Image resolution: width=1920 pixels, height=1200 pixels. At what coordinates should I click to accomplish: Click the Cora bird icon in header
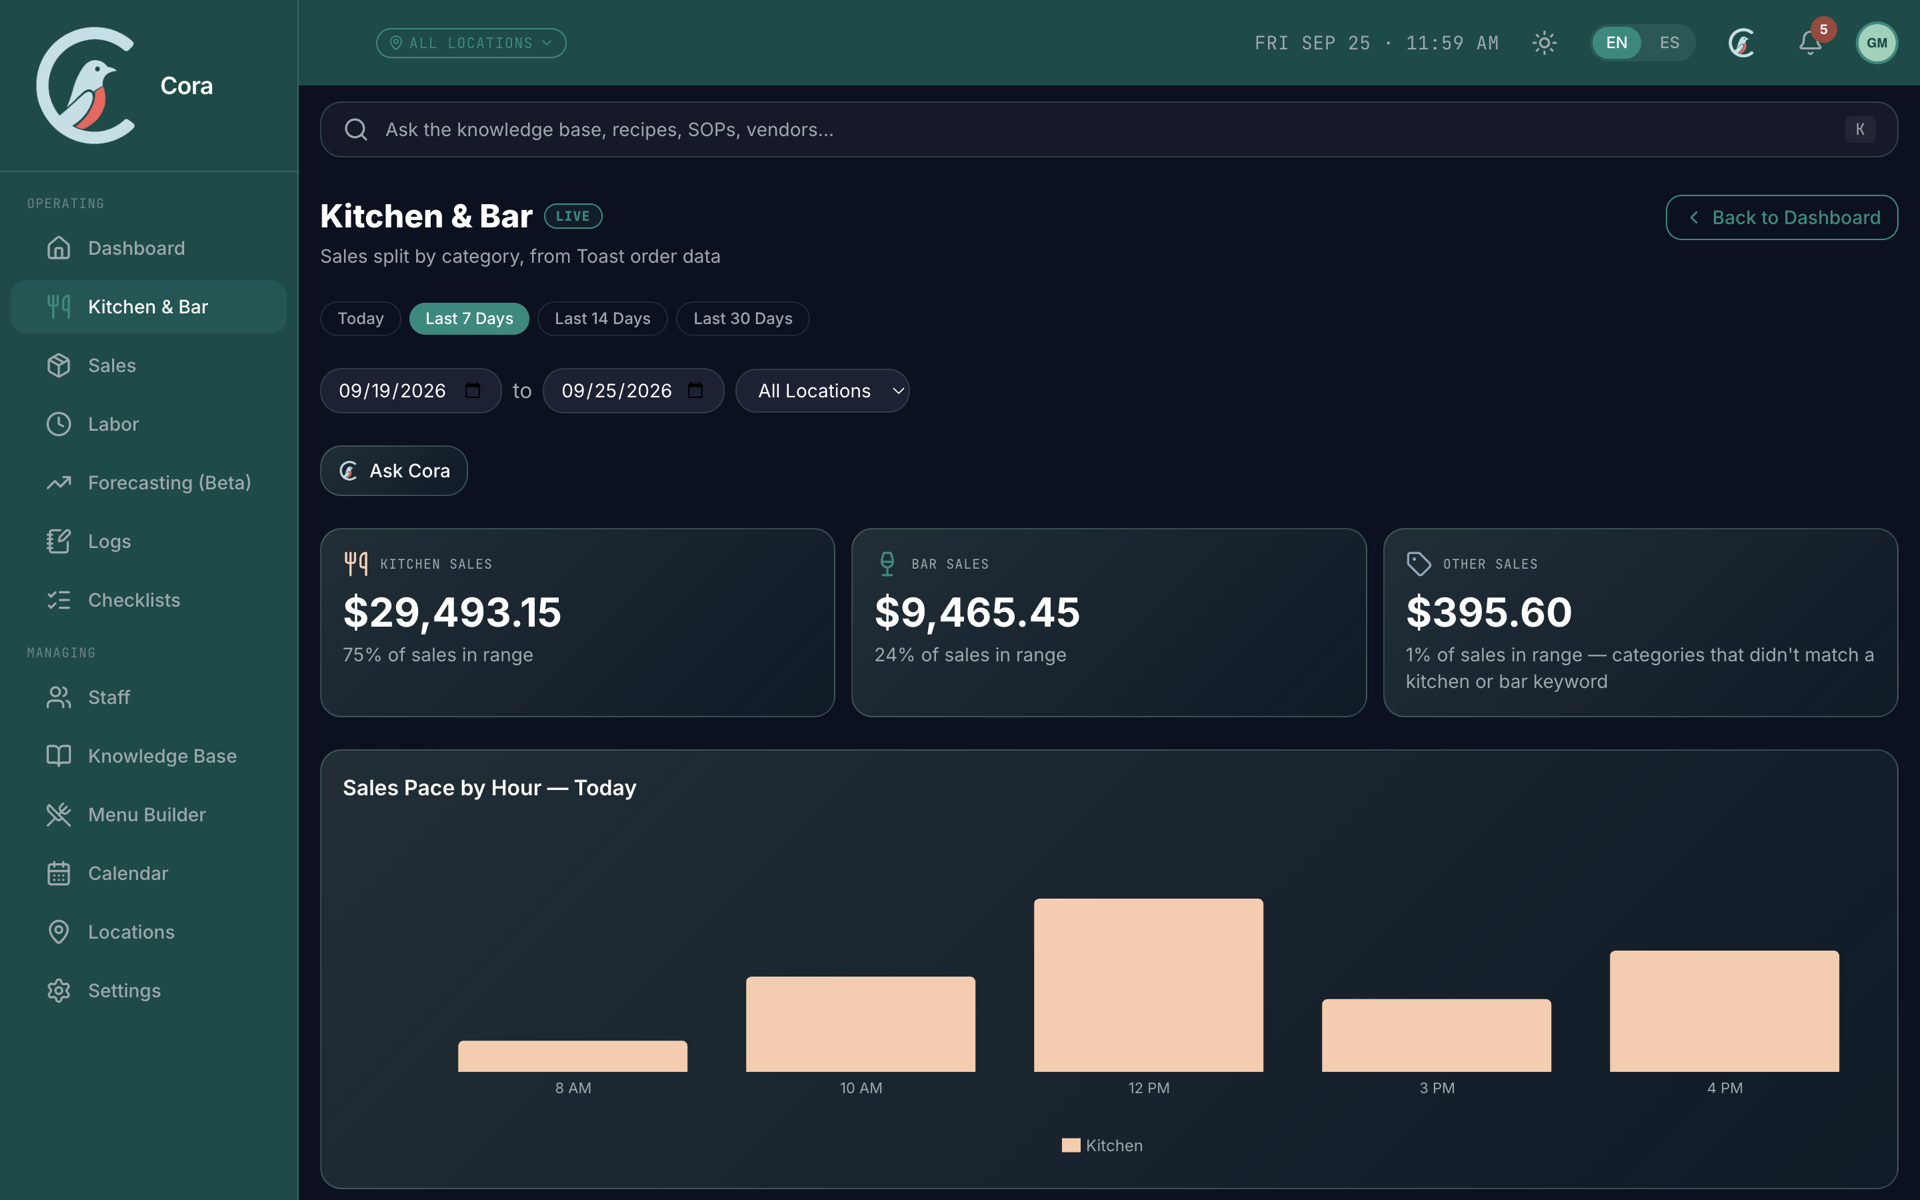click(x=1741, y=43)
